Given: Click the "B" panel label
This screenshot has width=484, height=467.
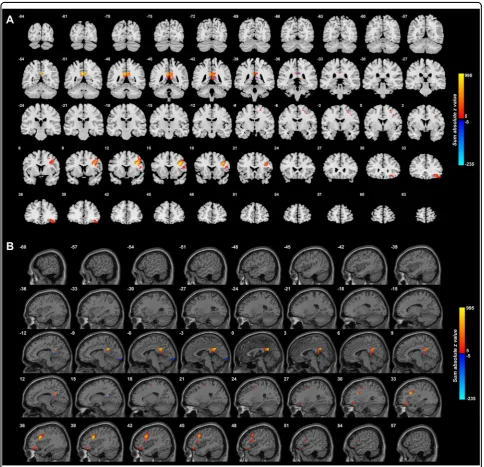Looking at the screenshot, I should tap(10, 247).
